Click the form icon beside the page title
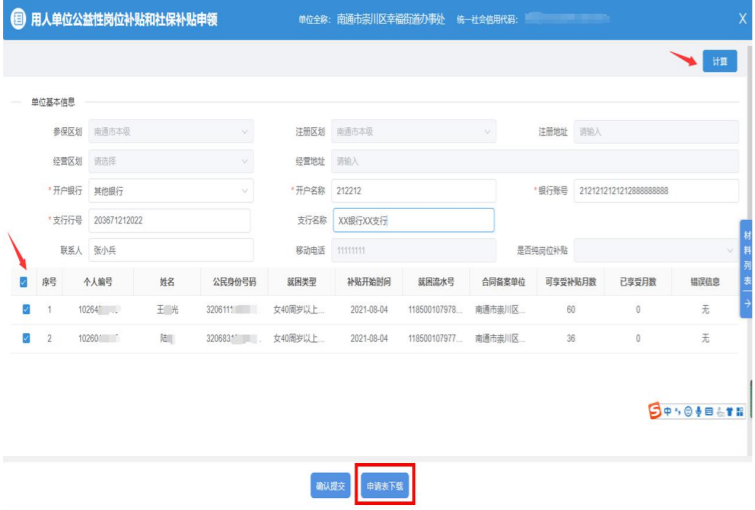 18,20
